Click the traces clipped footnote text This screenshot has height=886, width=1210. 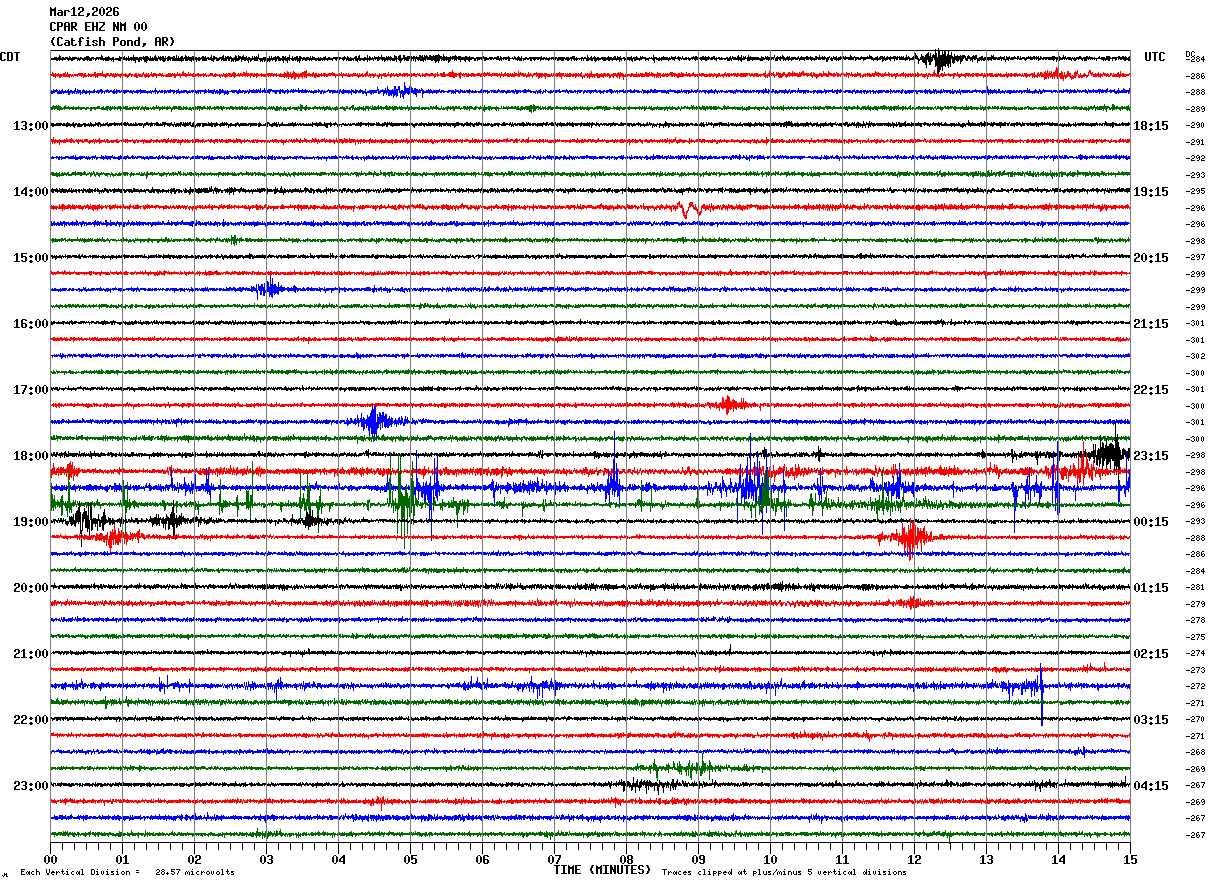[x=784, y=872]
